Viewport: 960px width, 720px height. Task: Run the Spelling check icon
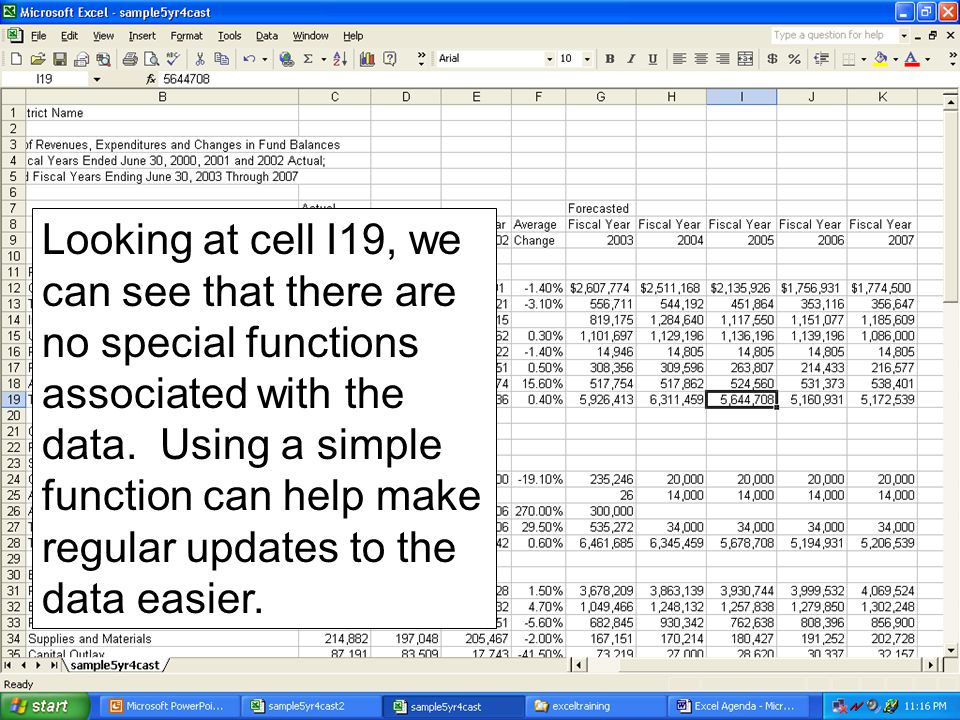(x=173, y=59)
